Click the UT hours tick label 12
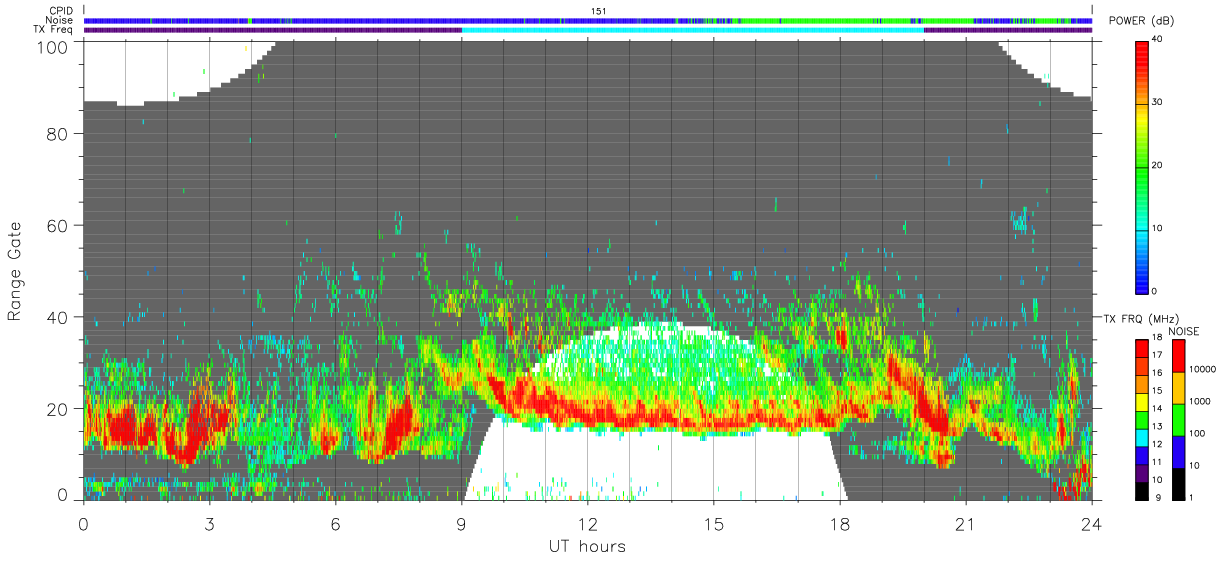 (587, 524)
